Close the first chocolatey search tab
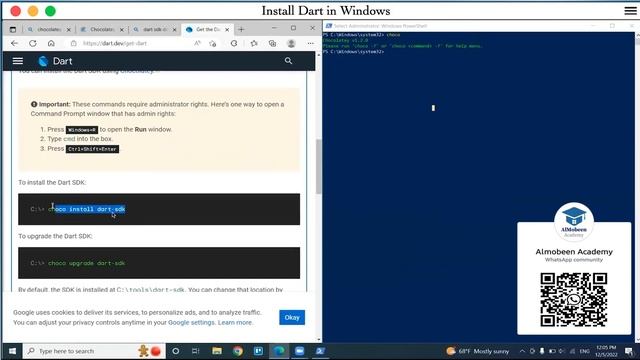Image resolution: width=640 pixels, height=360 pixels. tap(69, 29)
